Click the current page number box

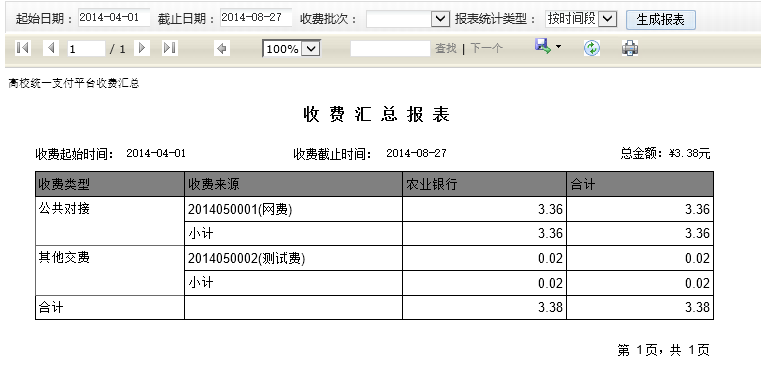pyautogui.click(x=86, y=49)
